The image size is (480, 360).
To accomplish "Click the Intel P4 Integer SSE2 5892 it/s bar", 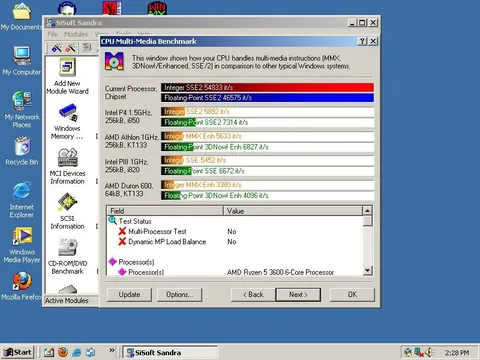I will (267, 112).
